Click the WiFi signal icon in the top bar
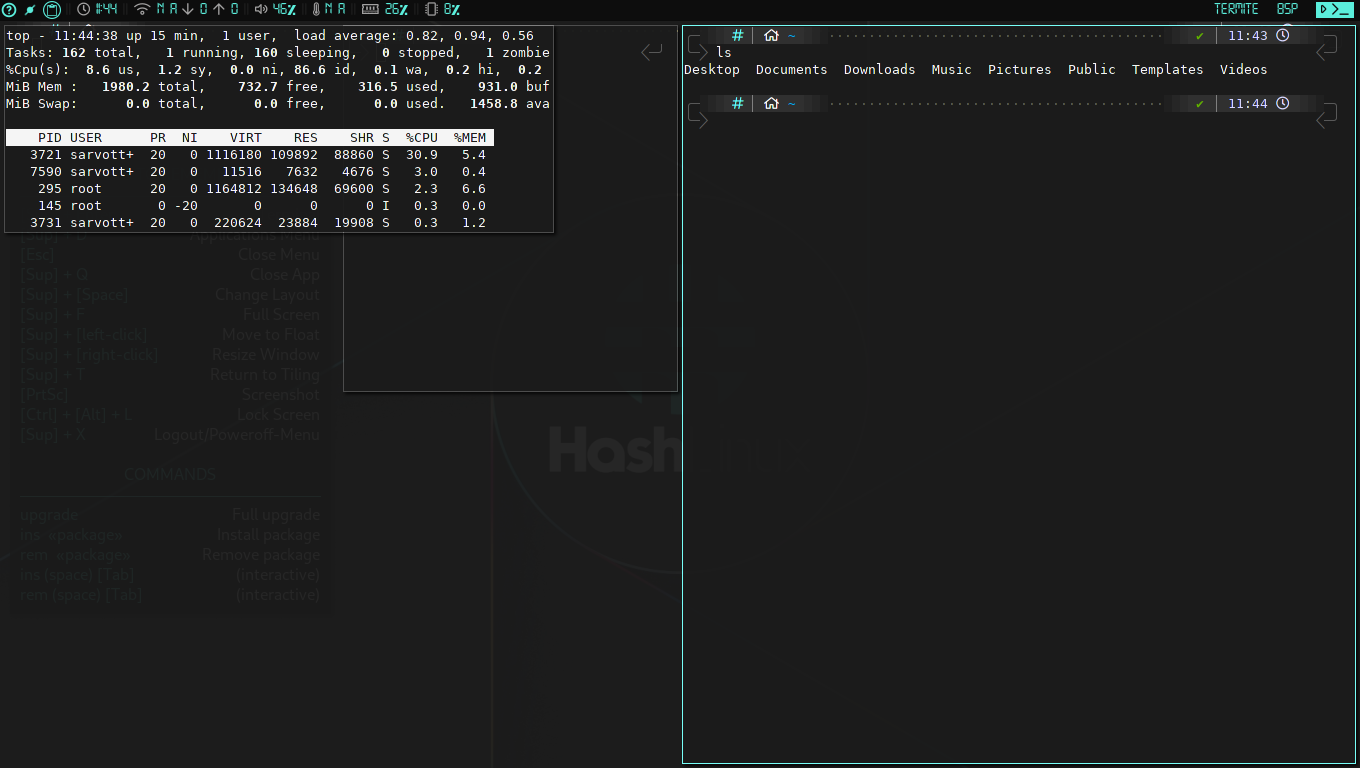The height and width of the screenshot is (768, 1360). (x=143, y=9)
